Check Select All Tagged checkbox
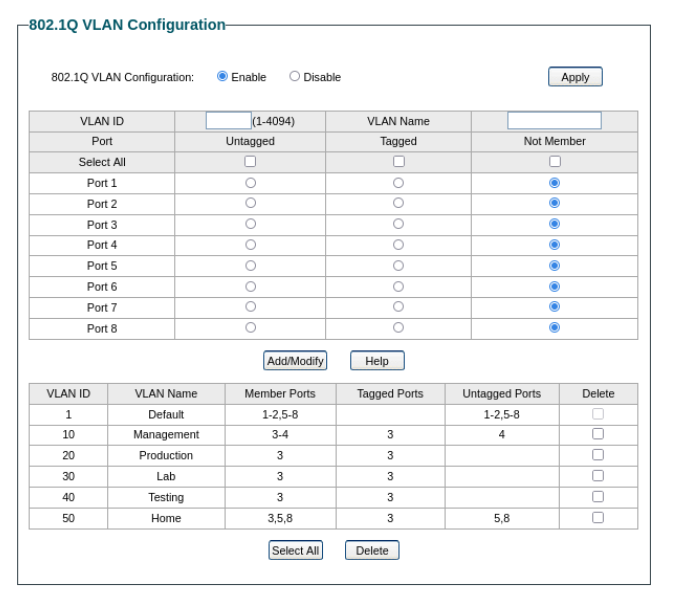 pyautogui.click(x=398, y=162)
